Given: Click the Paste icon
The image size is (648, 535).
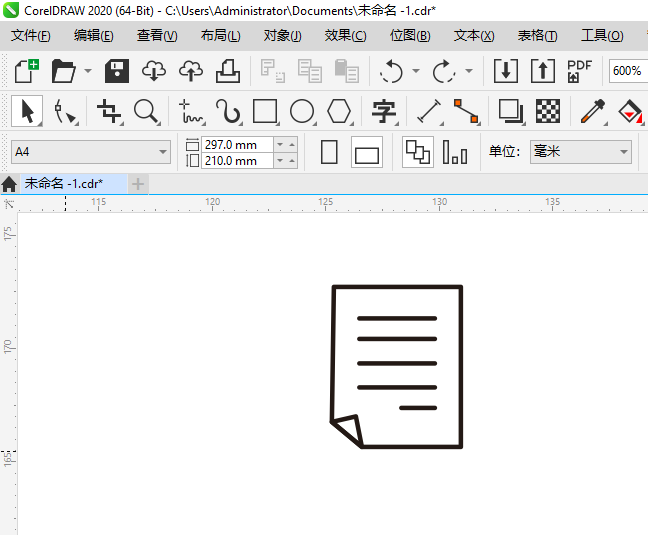Looking at the screenshot, I should [346, 71].
